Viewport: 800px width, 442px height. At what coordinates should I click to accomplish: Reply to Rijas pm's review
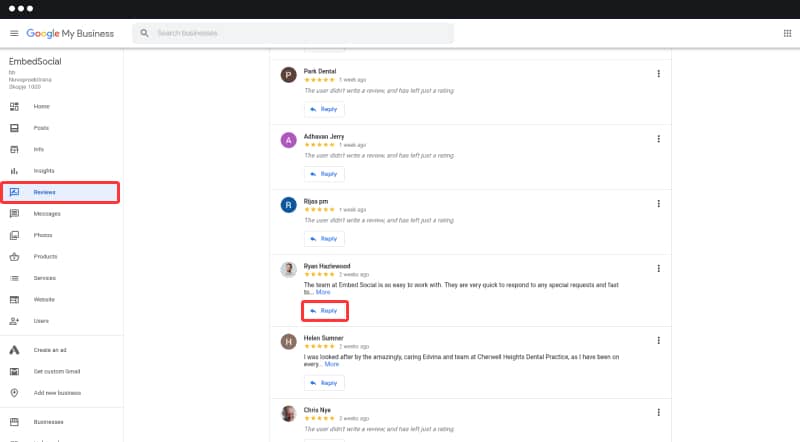[x=324, y=239]
